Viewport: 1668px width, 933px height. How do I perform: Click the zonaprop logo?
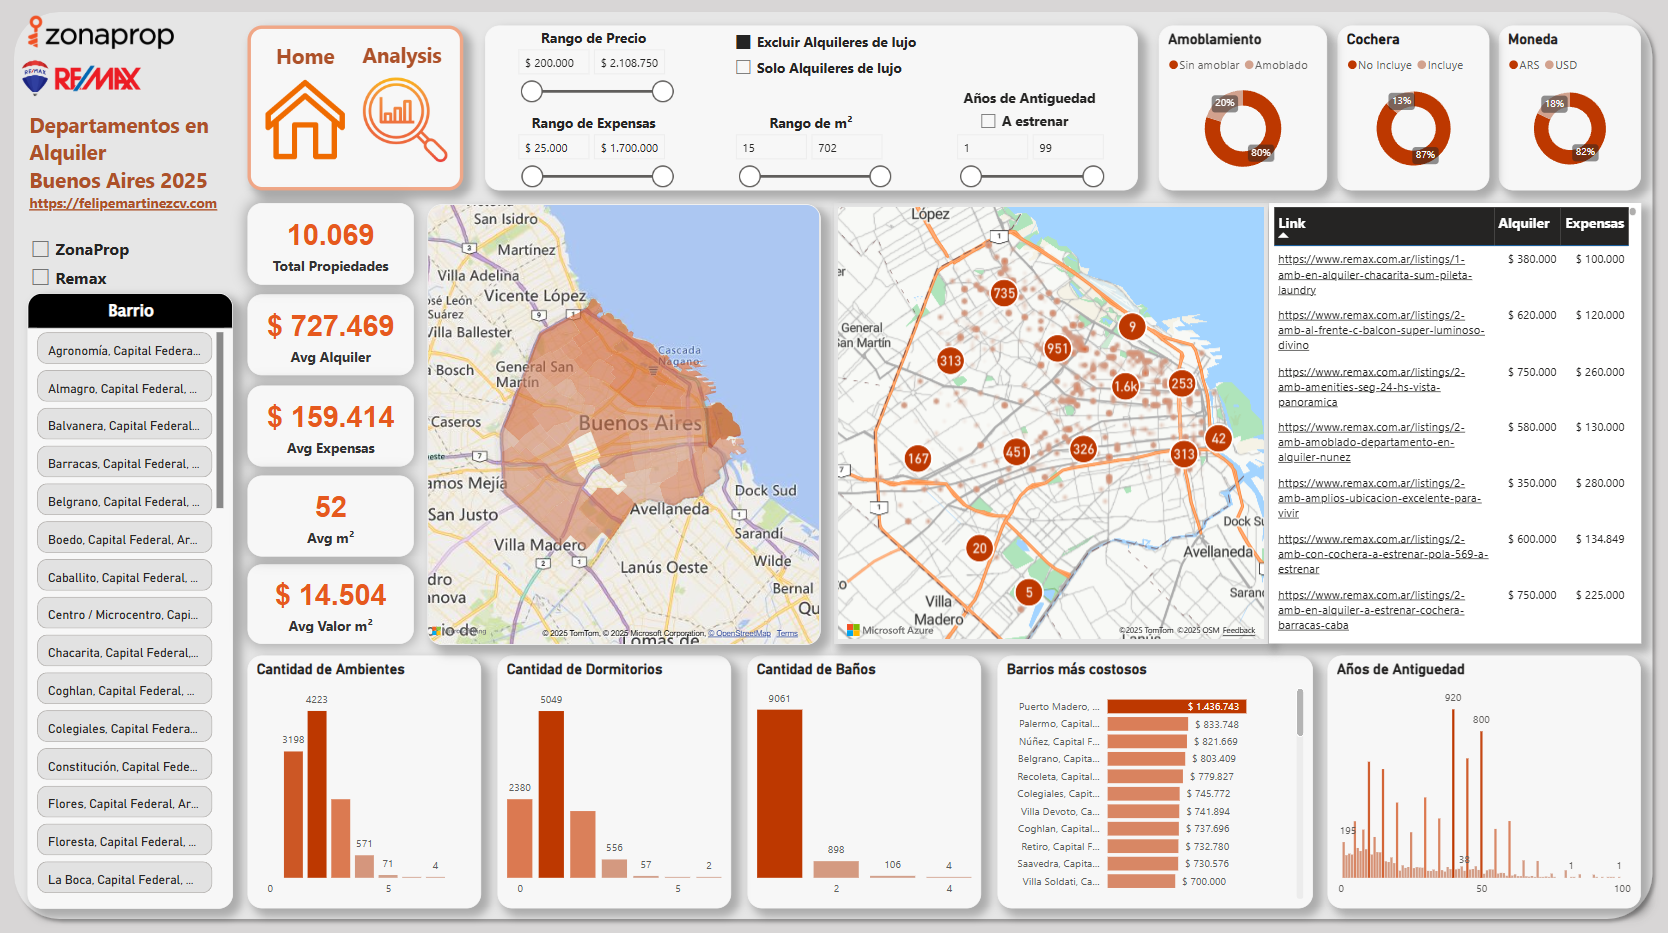point(101,34)
